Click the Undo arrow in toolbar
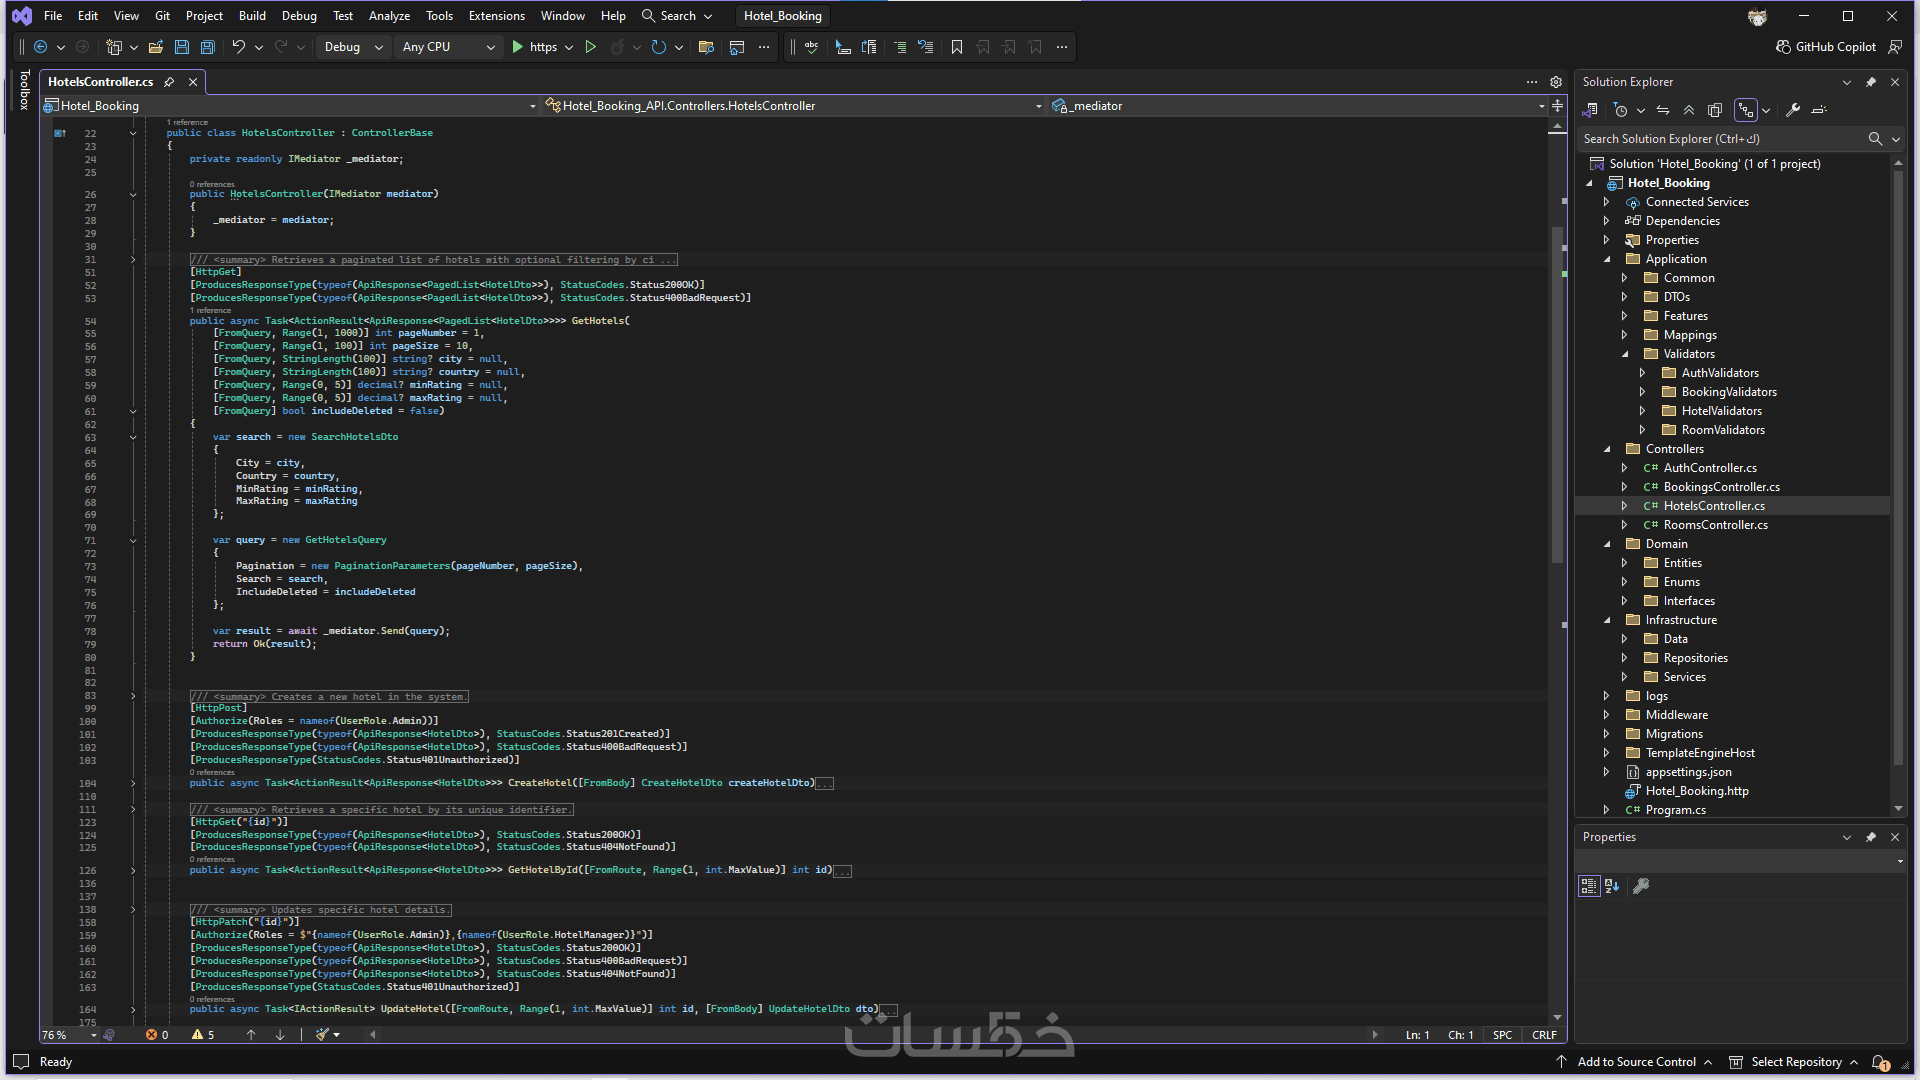This screenshot has width=1920, height=1080. coord(238,47)
